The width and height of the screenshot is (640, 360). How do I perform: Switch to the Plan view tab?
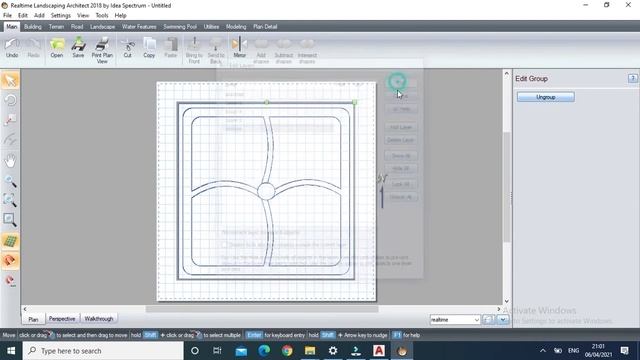point(33,319)
